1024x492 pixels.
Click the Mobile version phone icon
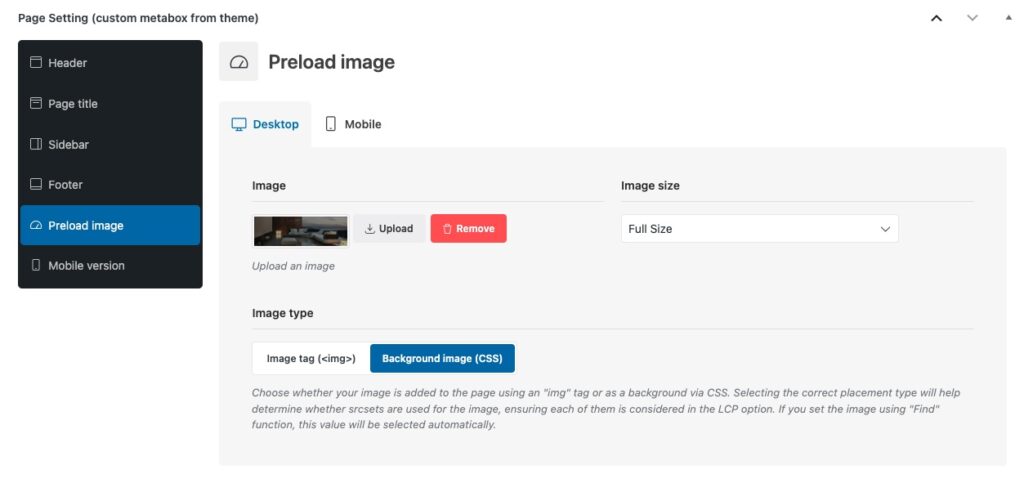tap(36, 266)
